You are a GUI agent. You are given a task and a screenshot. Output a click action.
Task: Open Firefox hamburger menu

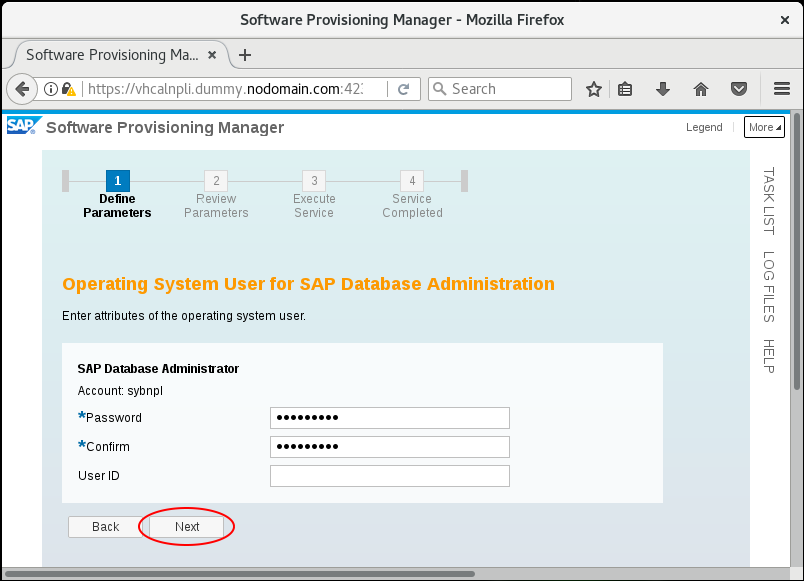(781, 89)
